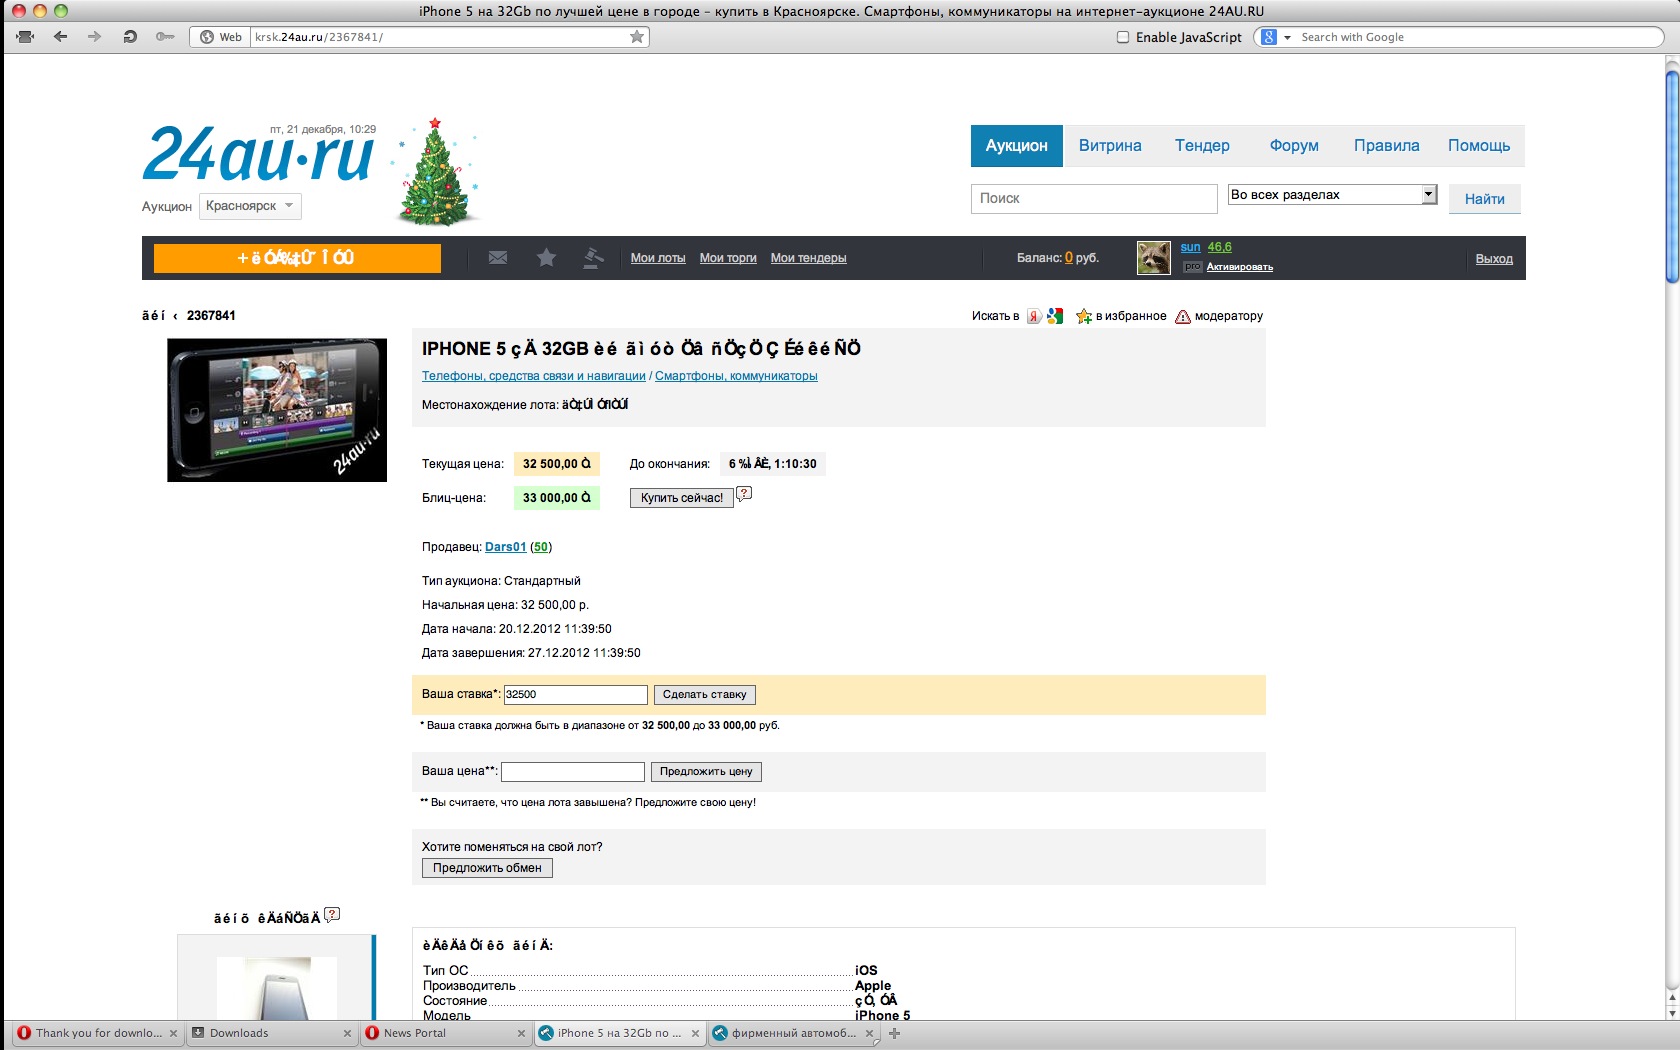Open 'Смартфоны, коммуникаторы' category link
Viewport: 1680px width, 1050px height.
tap(736, 376)
